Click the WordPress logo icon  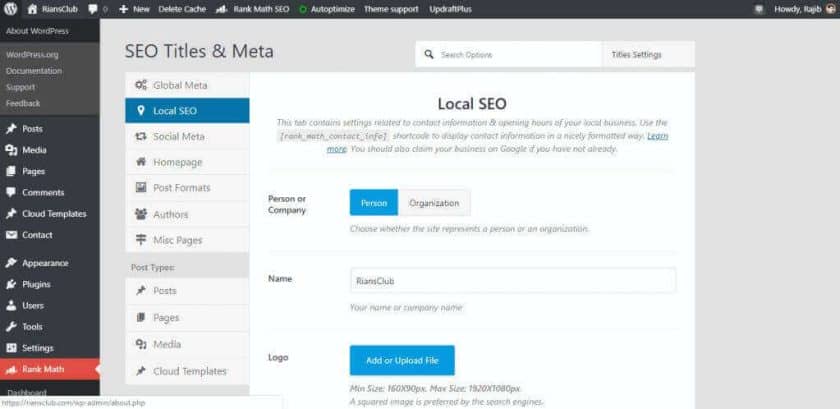[11, 9]
